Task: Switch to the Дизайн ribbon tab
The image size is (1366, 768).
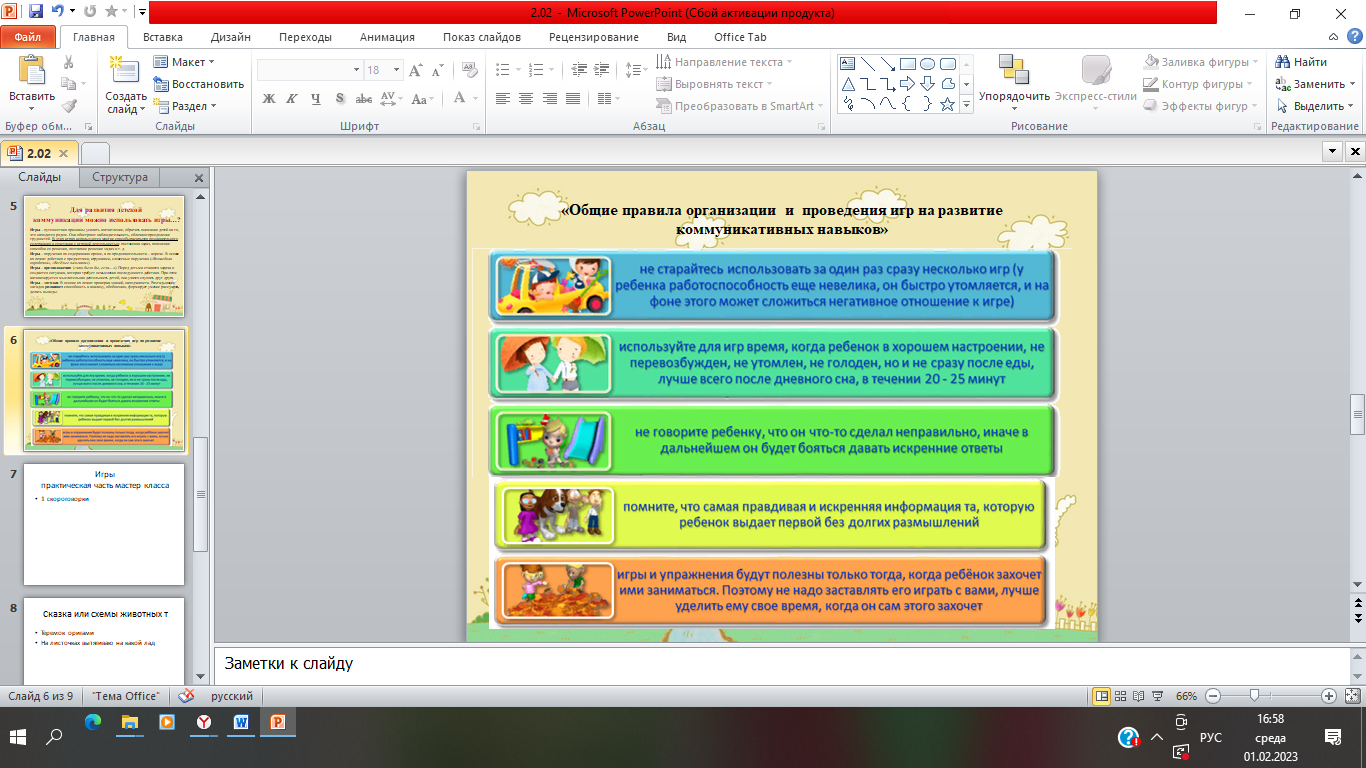Action: click(231, 37)
